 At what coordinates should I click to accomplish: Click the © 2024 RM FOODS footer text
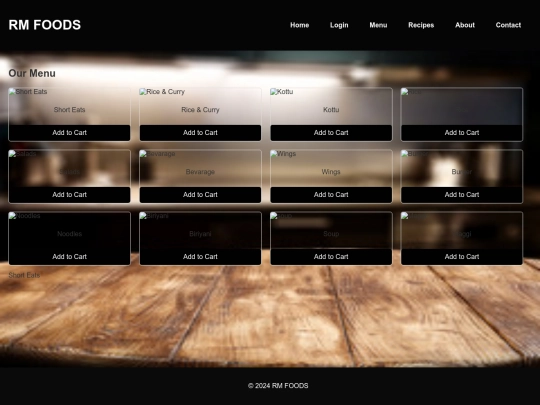point(278,386)
